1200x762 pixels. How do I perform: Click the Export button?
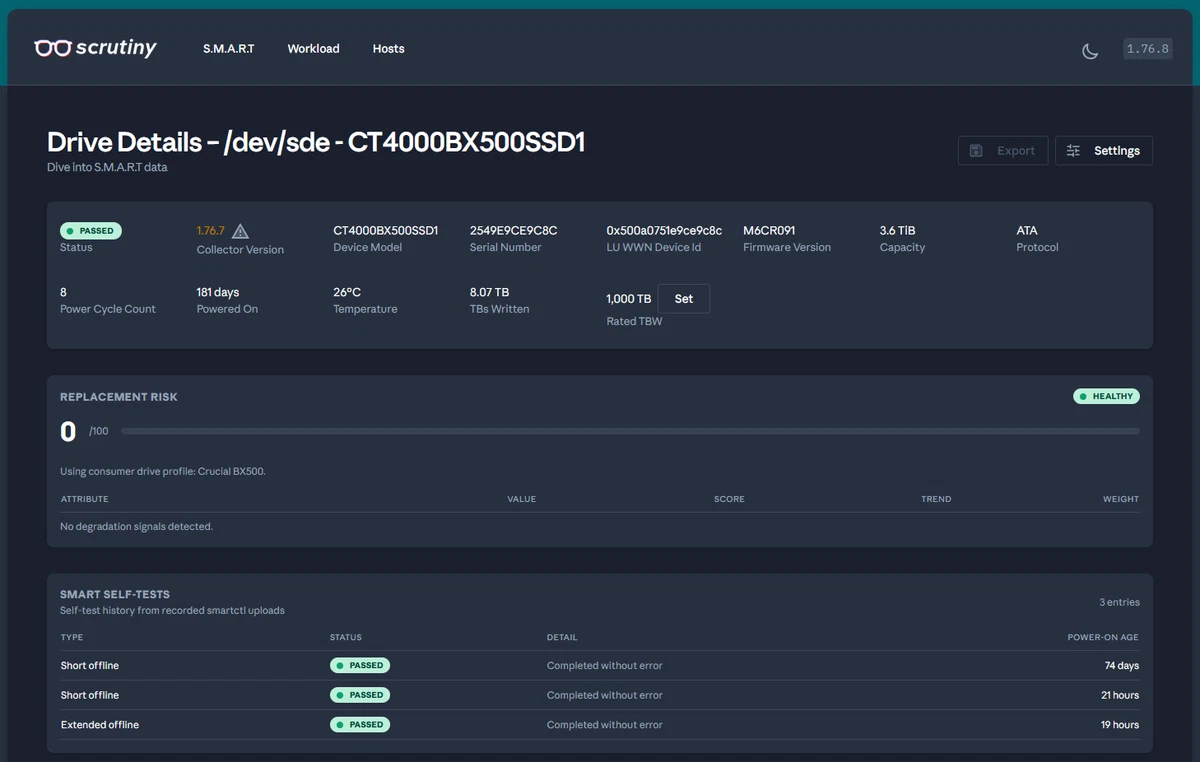point(1003,151)
